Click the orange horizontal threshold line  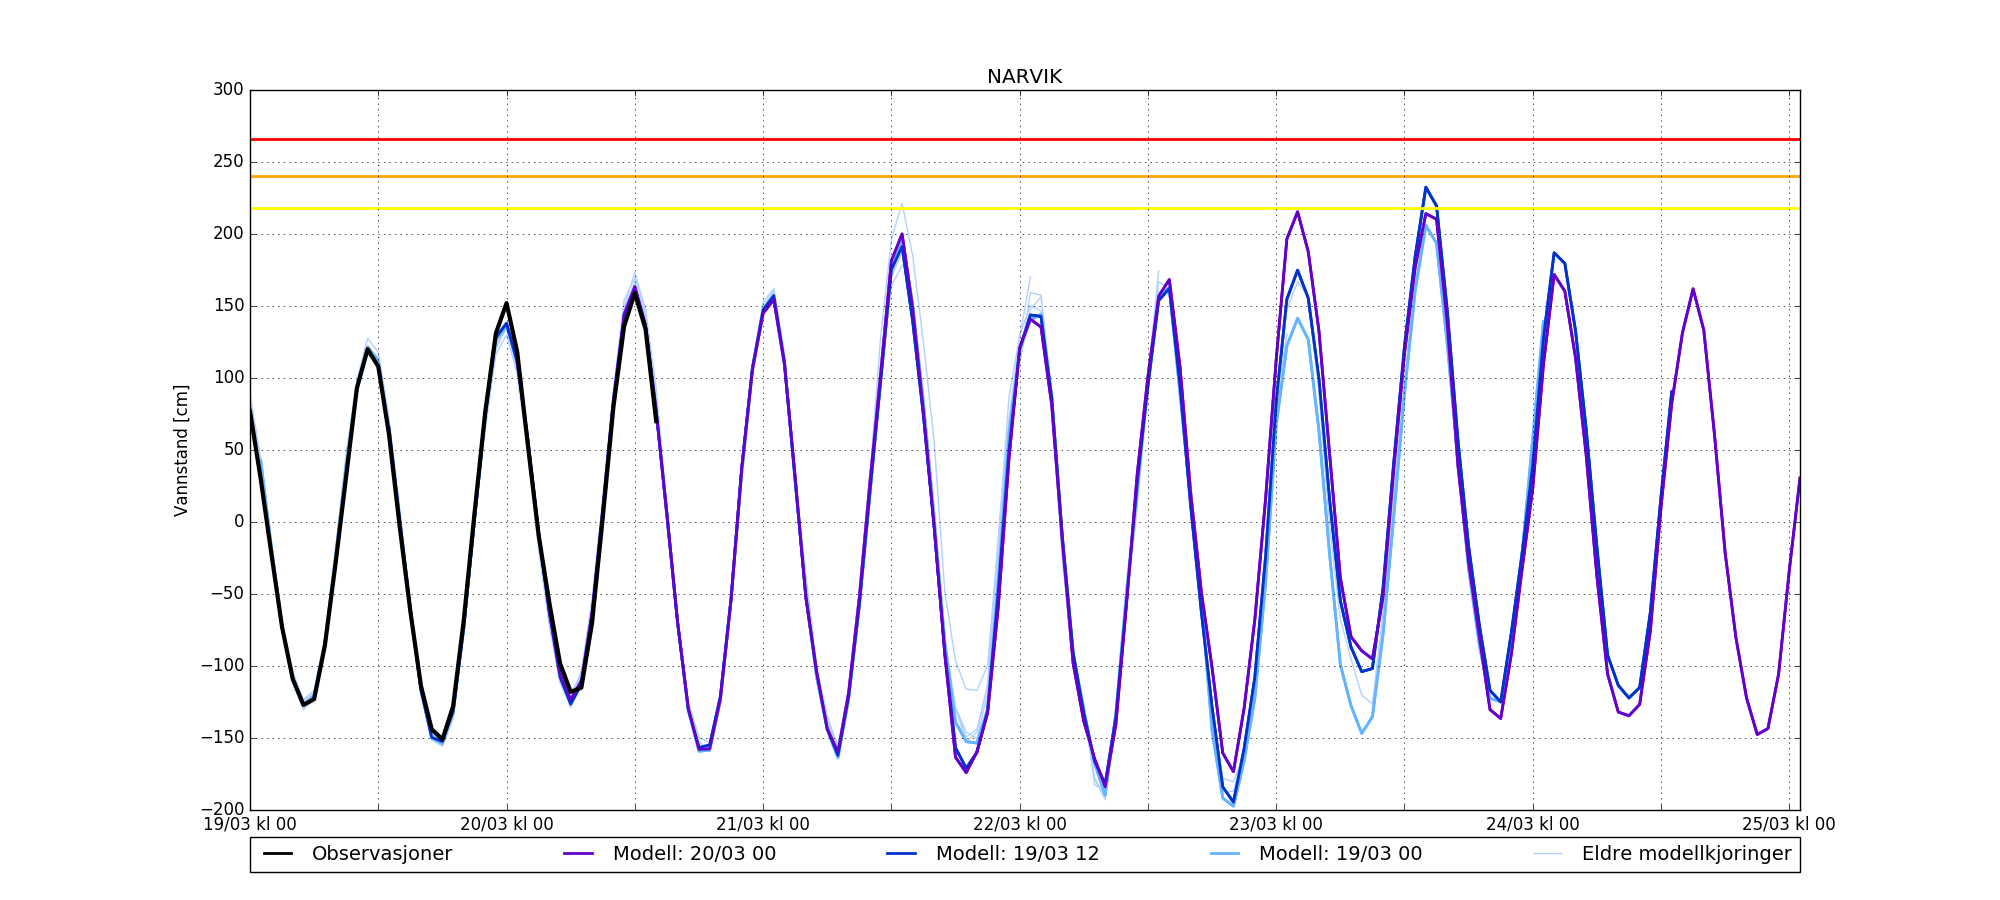point(1025,176)
